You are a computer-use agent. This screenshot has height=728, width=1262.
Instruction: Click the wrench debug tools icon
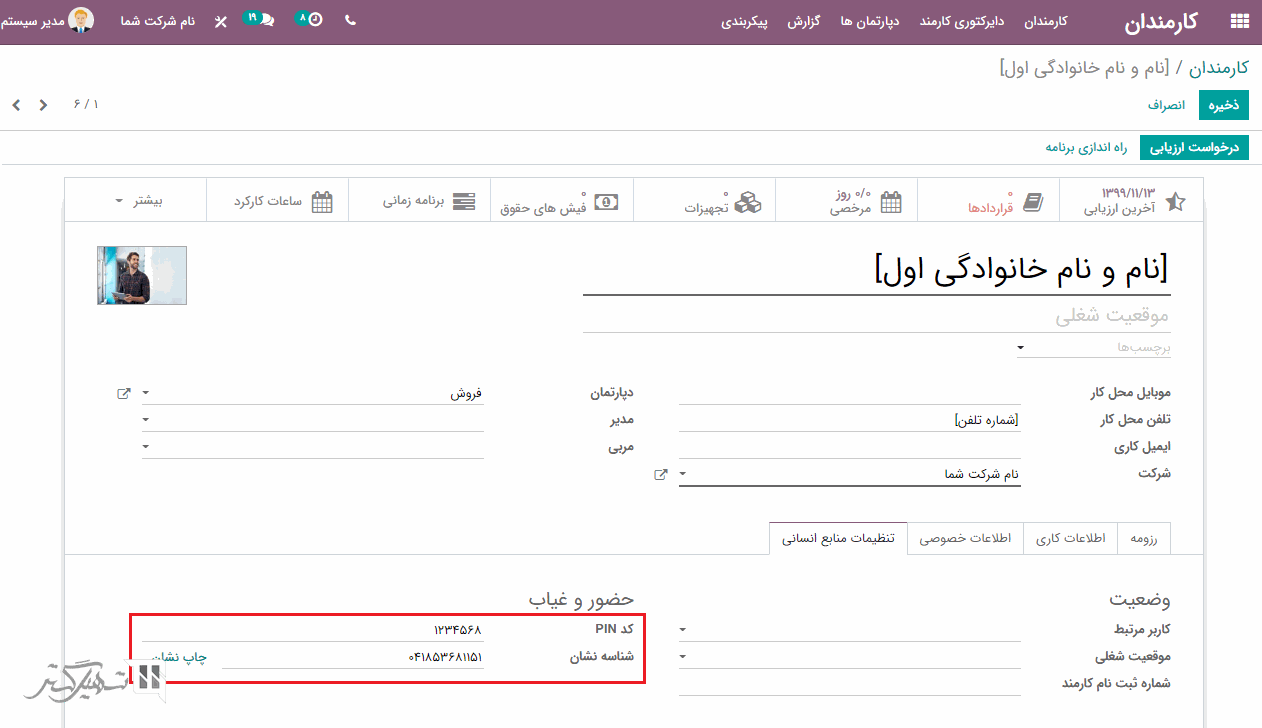(221, 21)
